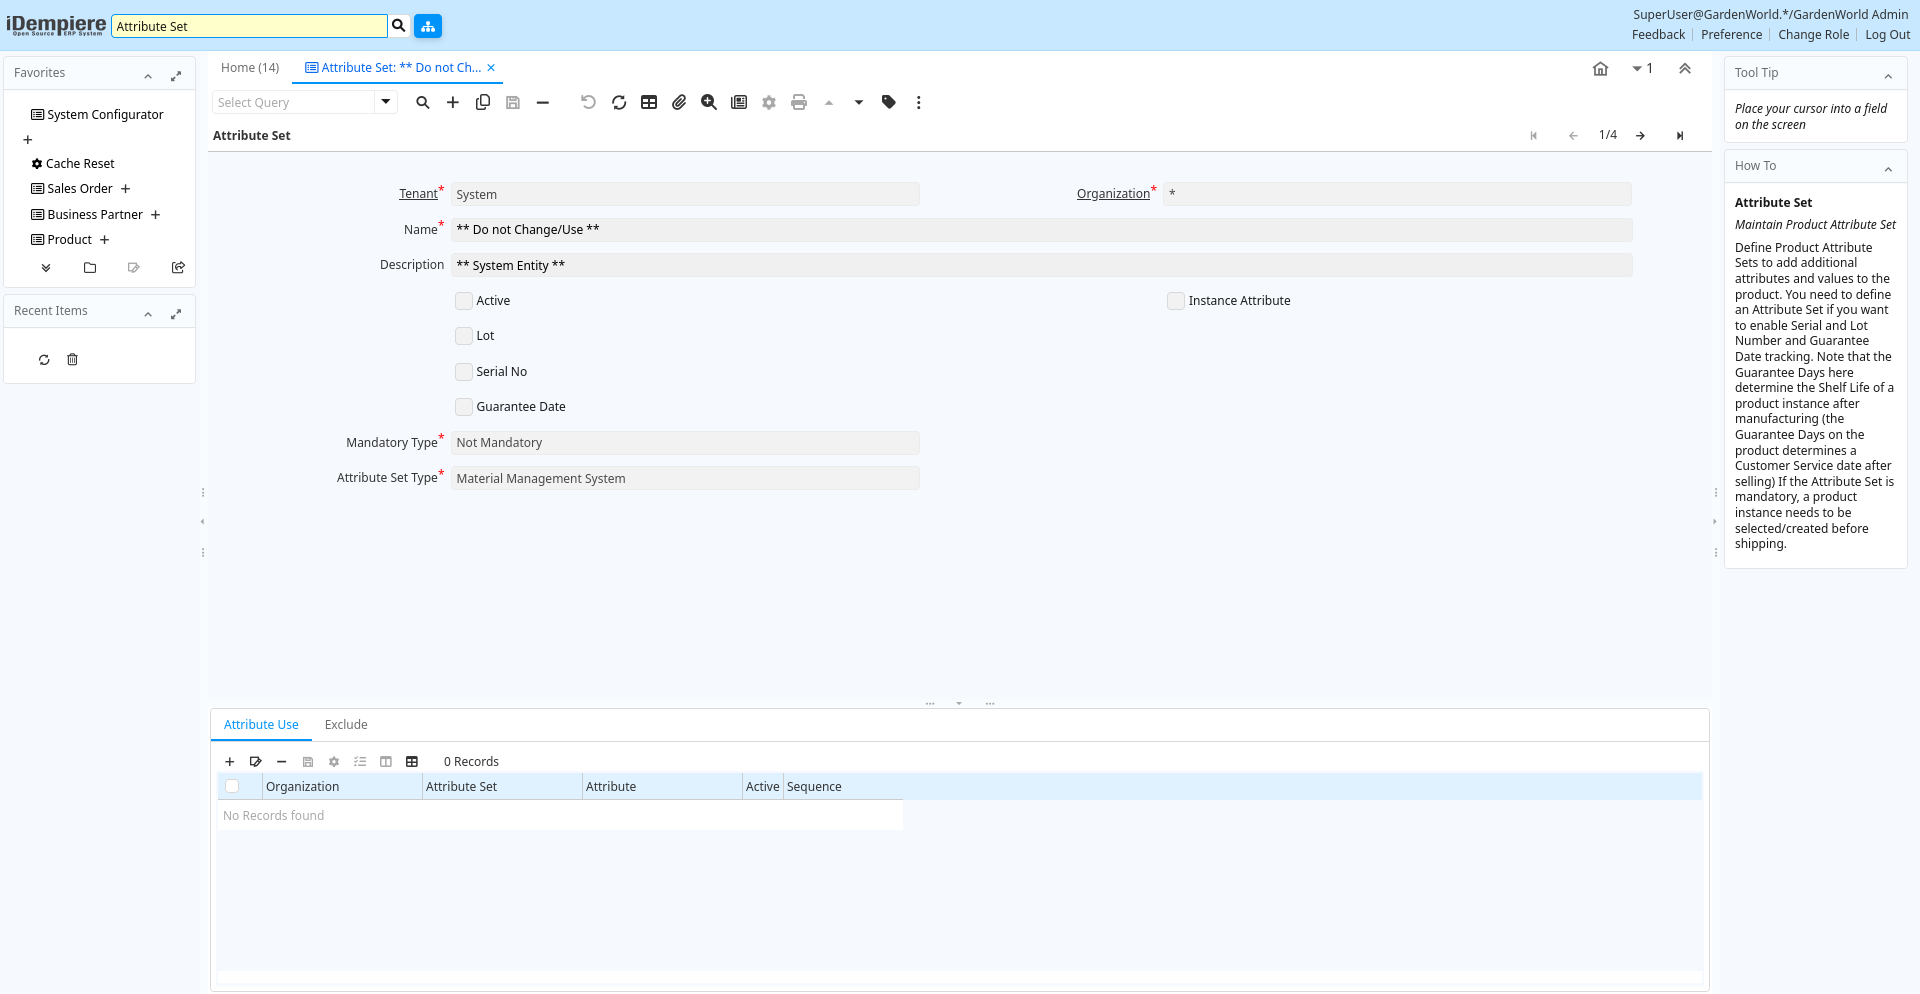Go to the next record arrow
This screenshot has height=994, width=1920.
tap(1640, 136)
